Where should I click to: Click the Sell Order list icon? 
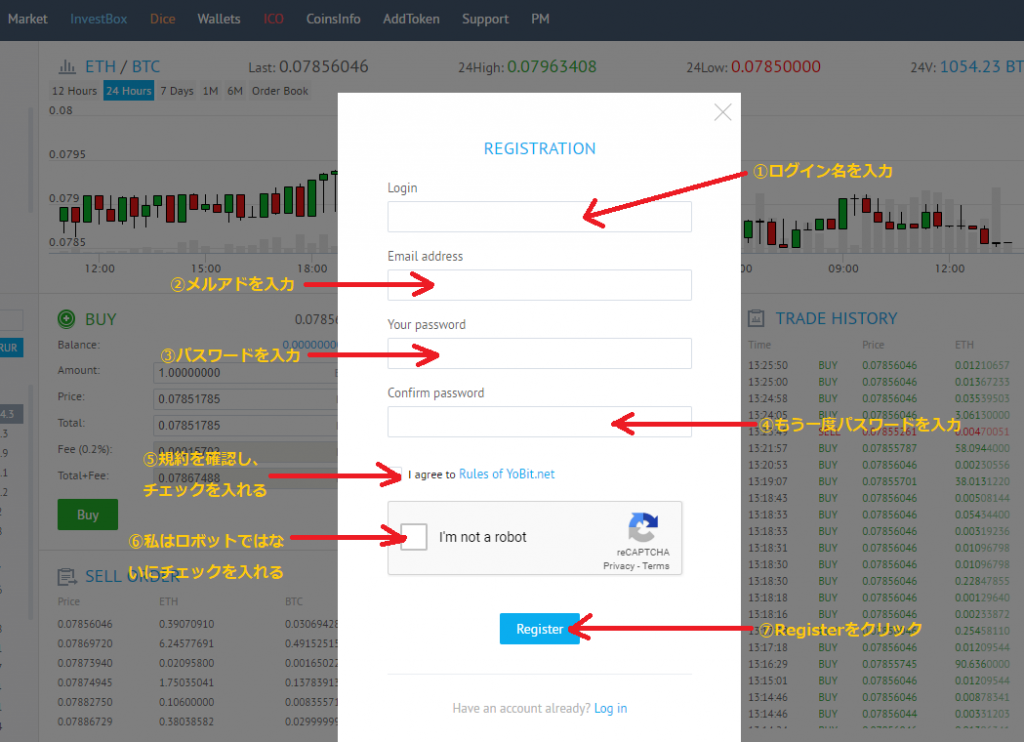(x=67, y=576)
